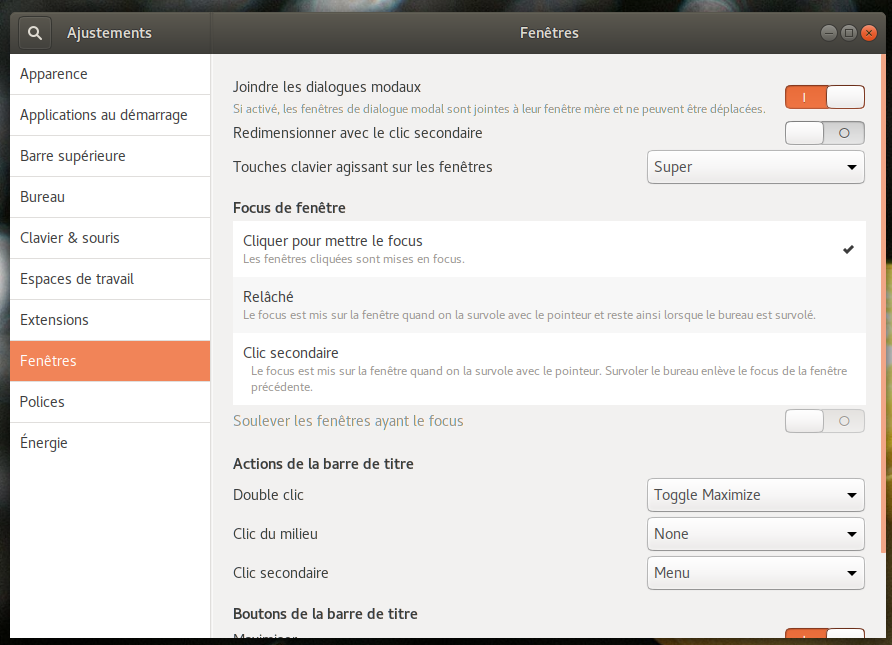Toggle Soulever les fenêtres ayant le focus

pyautogui.click(x=824, y=421)
